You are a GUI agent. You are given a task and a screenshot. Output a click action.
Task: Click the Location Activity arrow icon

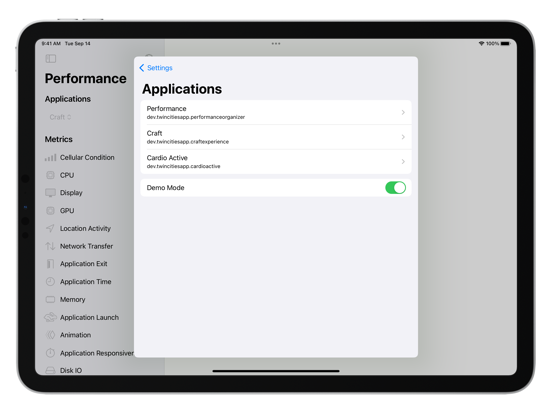pyautogui.click(x=50, y=228)
